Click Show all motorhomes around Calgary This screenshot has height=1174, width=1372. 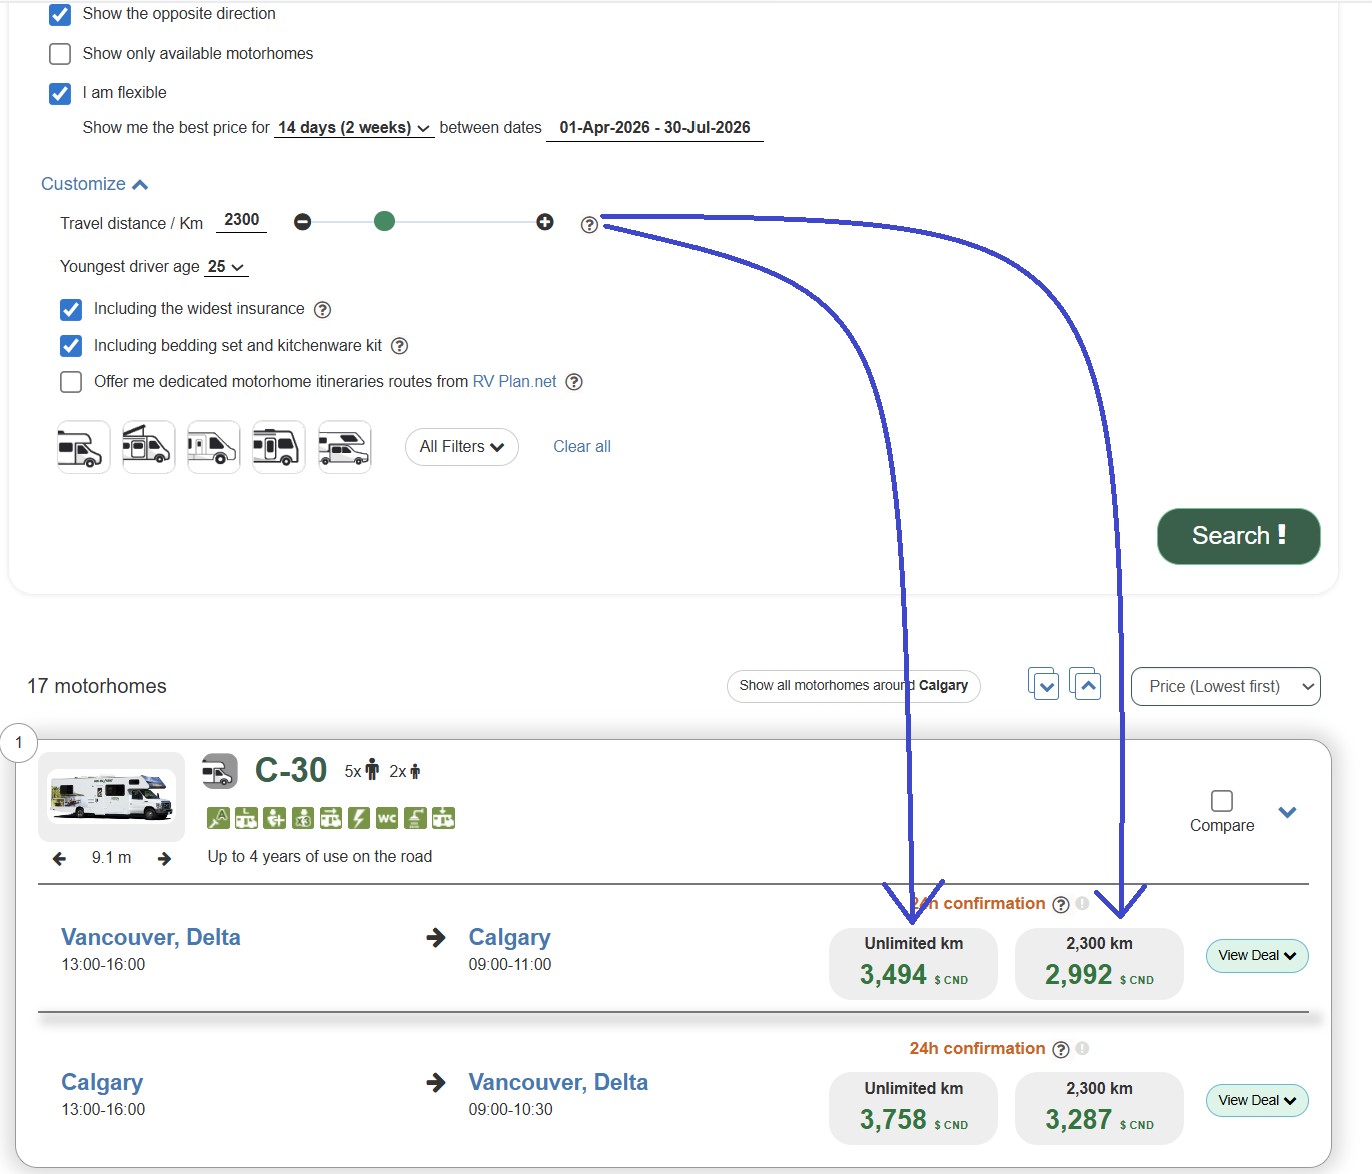[x=853, y=686]
